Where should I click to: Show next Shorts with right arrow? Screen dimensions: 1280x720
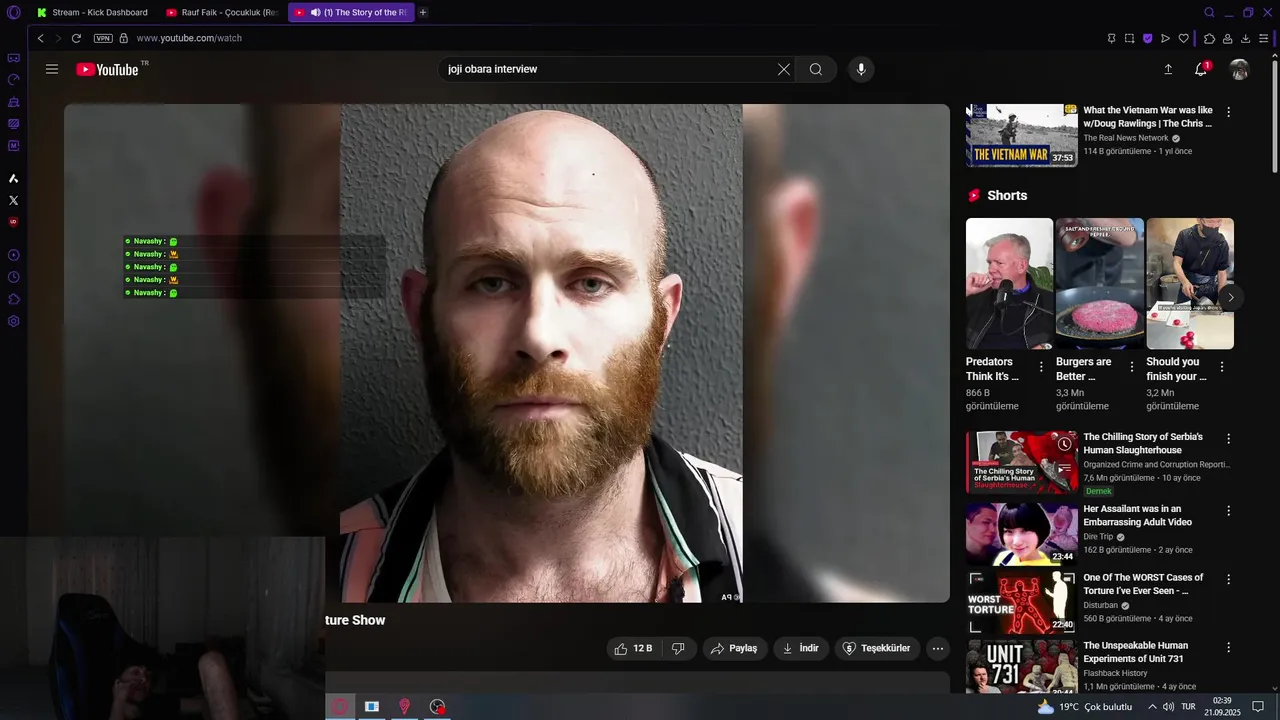[x=1231, y=297]
